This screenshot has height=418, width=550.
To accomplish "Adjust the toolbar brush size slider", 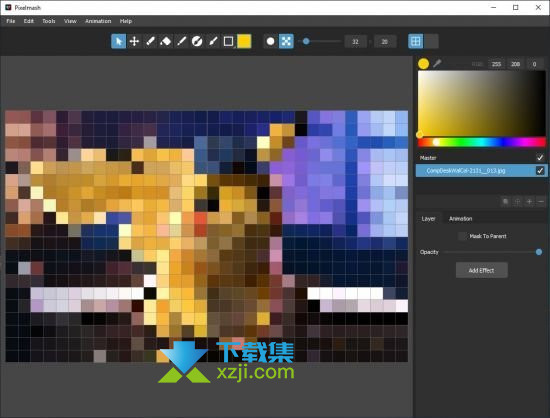I will (x=320, y=41).
